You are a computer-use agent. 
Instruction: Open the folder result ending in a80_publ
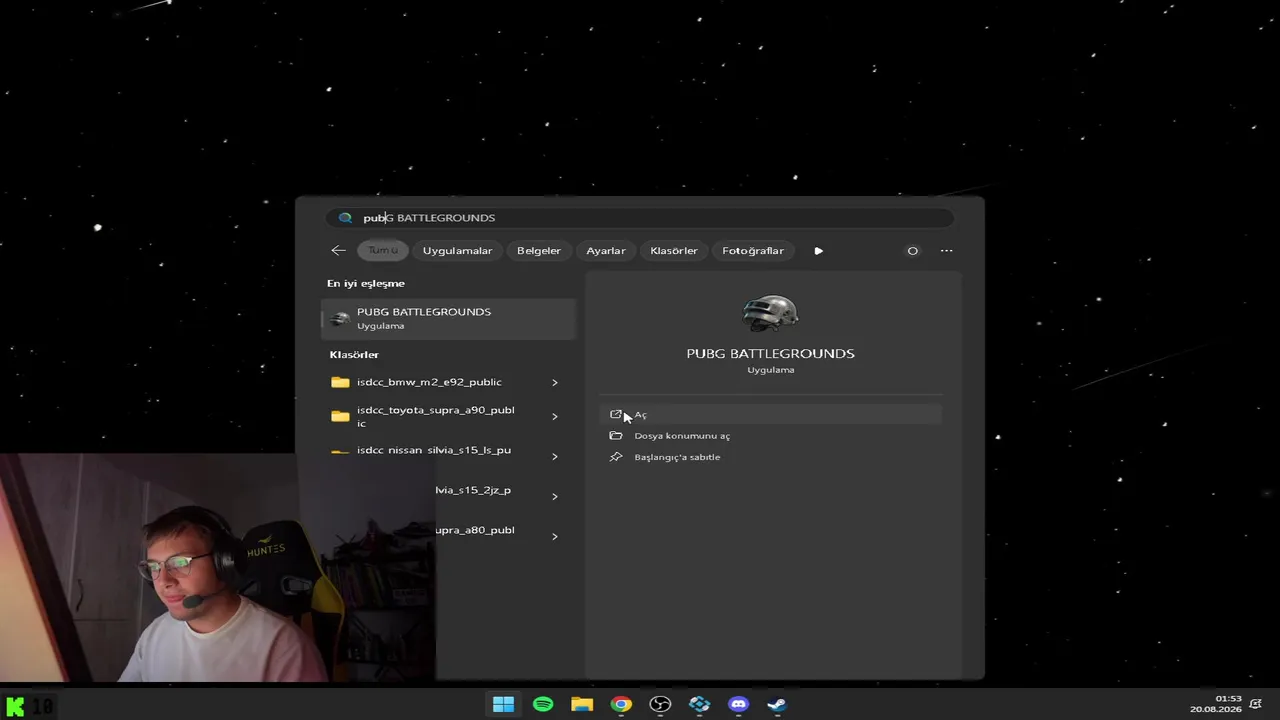tap(475, 530)
